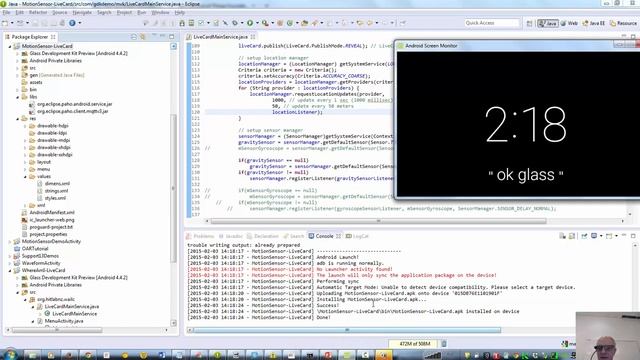Open the Android Virtual Device Manager icon
This screenshot has width=640, height=360.
point(191,23)
